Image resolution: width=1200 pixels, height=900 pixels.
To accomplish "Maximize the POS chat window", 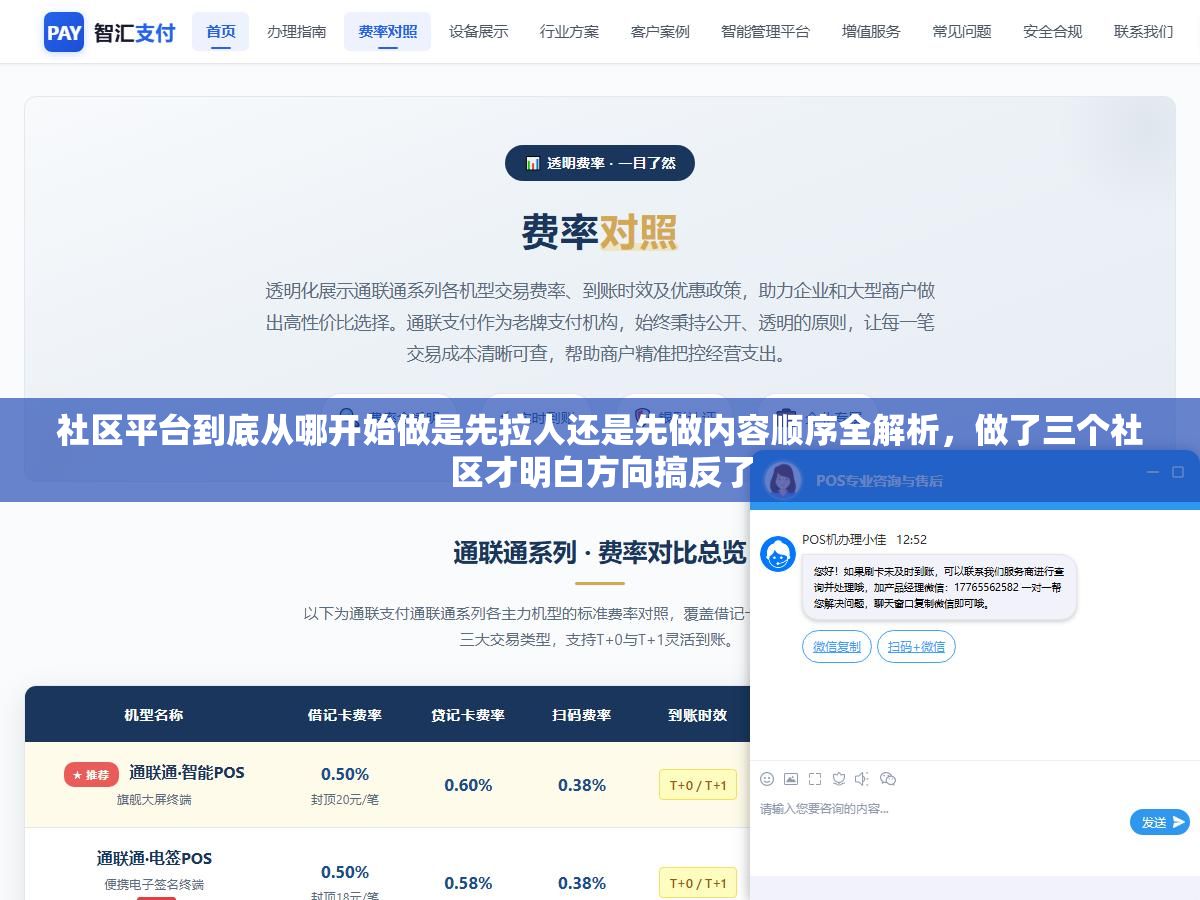I will pyautogui.click(x=1180, y=472).
